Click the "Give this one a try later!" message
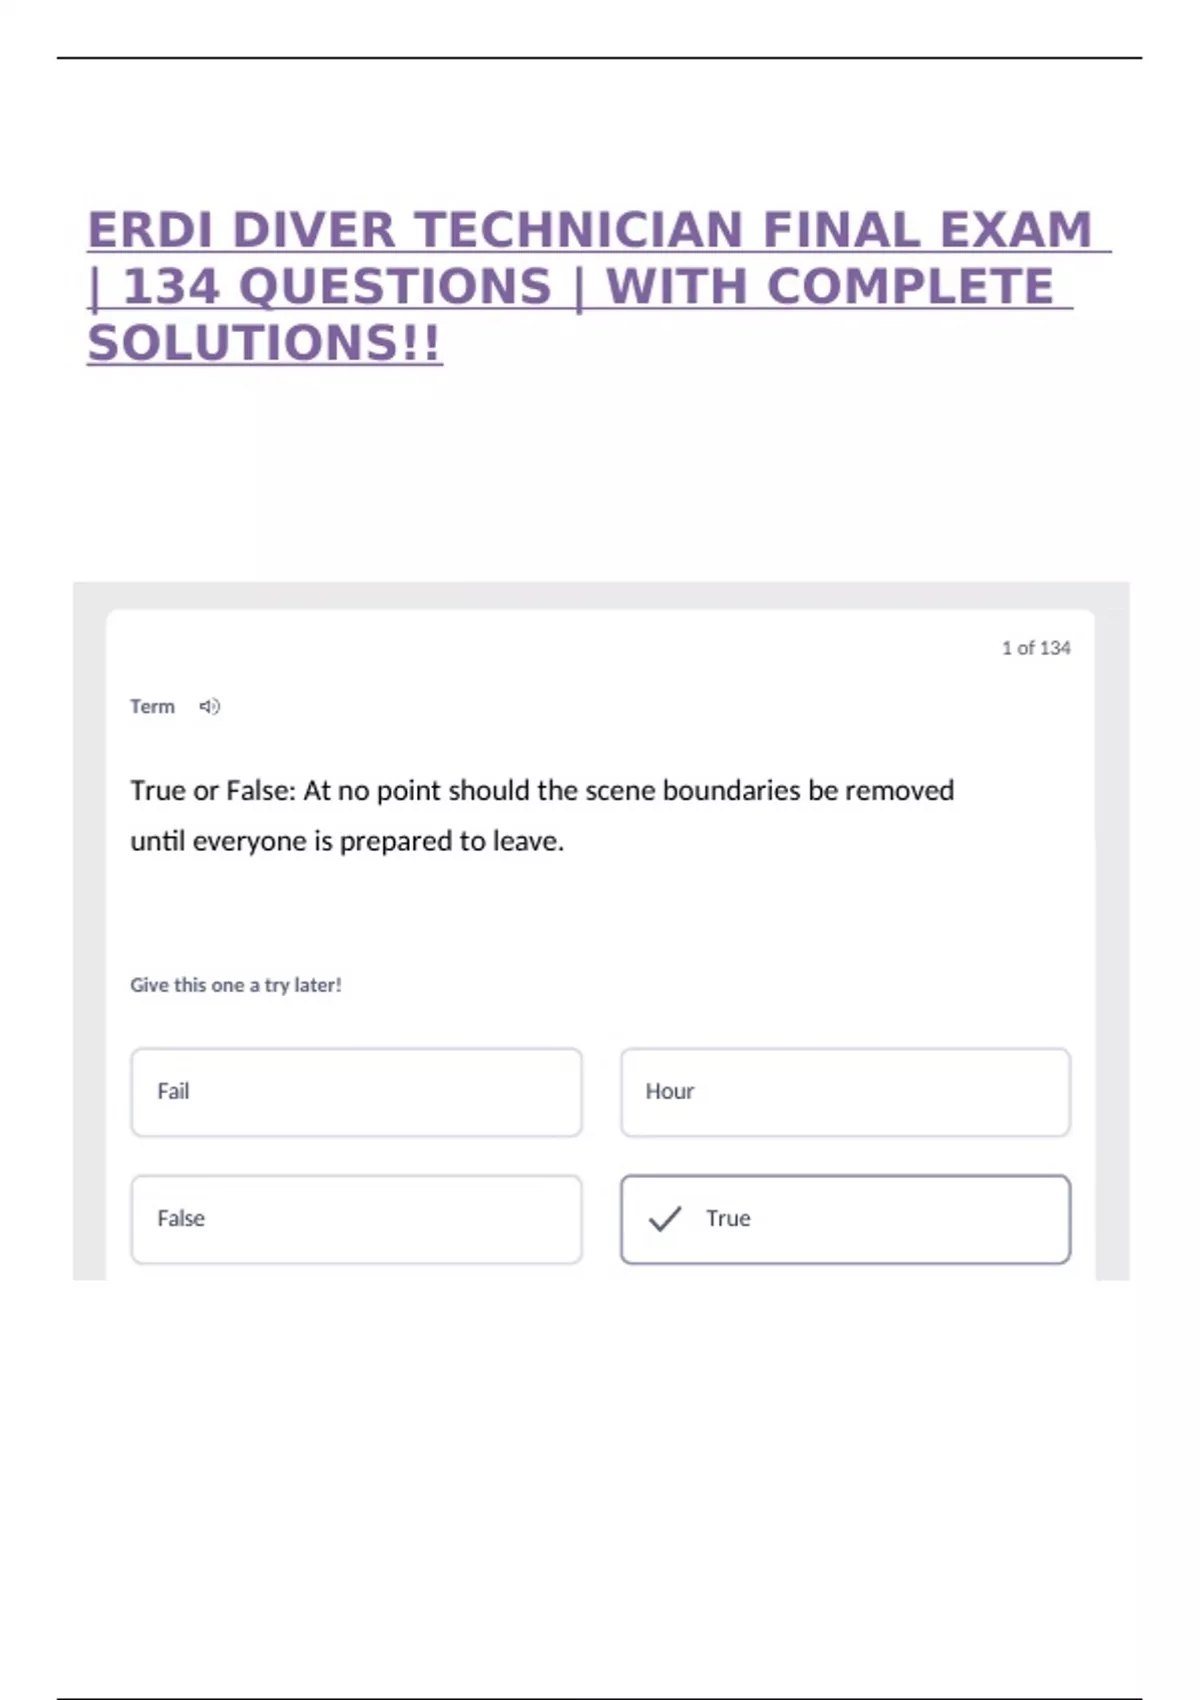This screenshot has width=1200, height=1700. pos(236,985)
